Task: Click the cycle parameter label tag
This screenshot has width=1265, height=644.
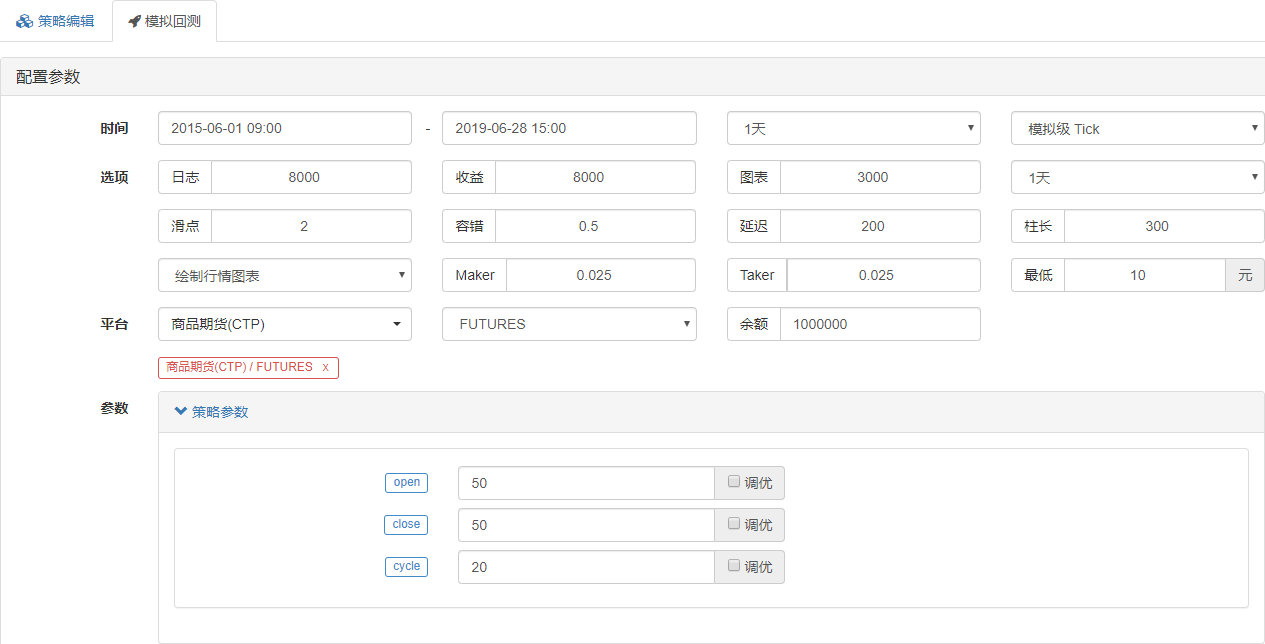Action: click(406, 566)
